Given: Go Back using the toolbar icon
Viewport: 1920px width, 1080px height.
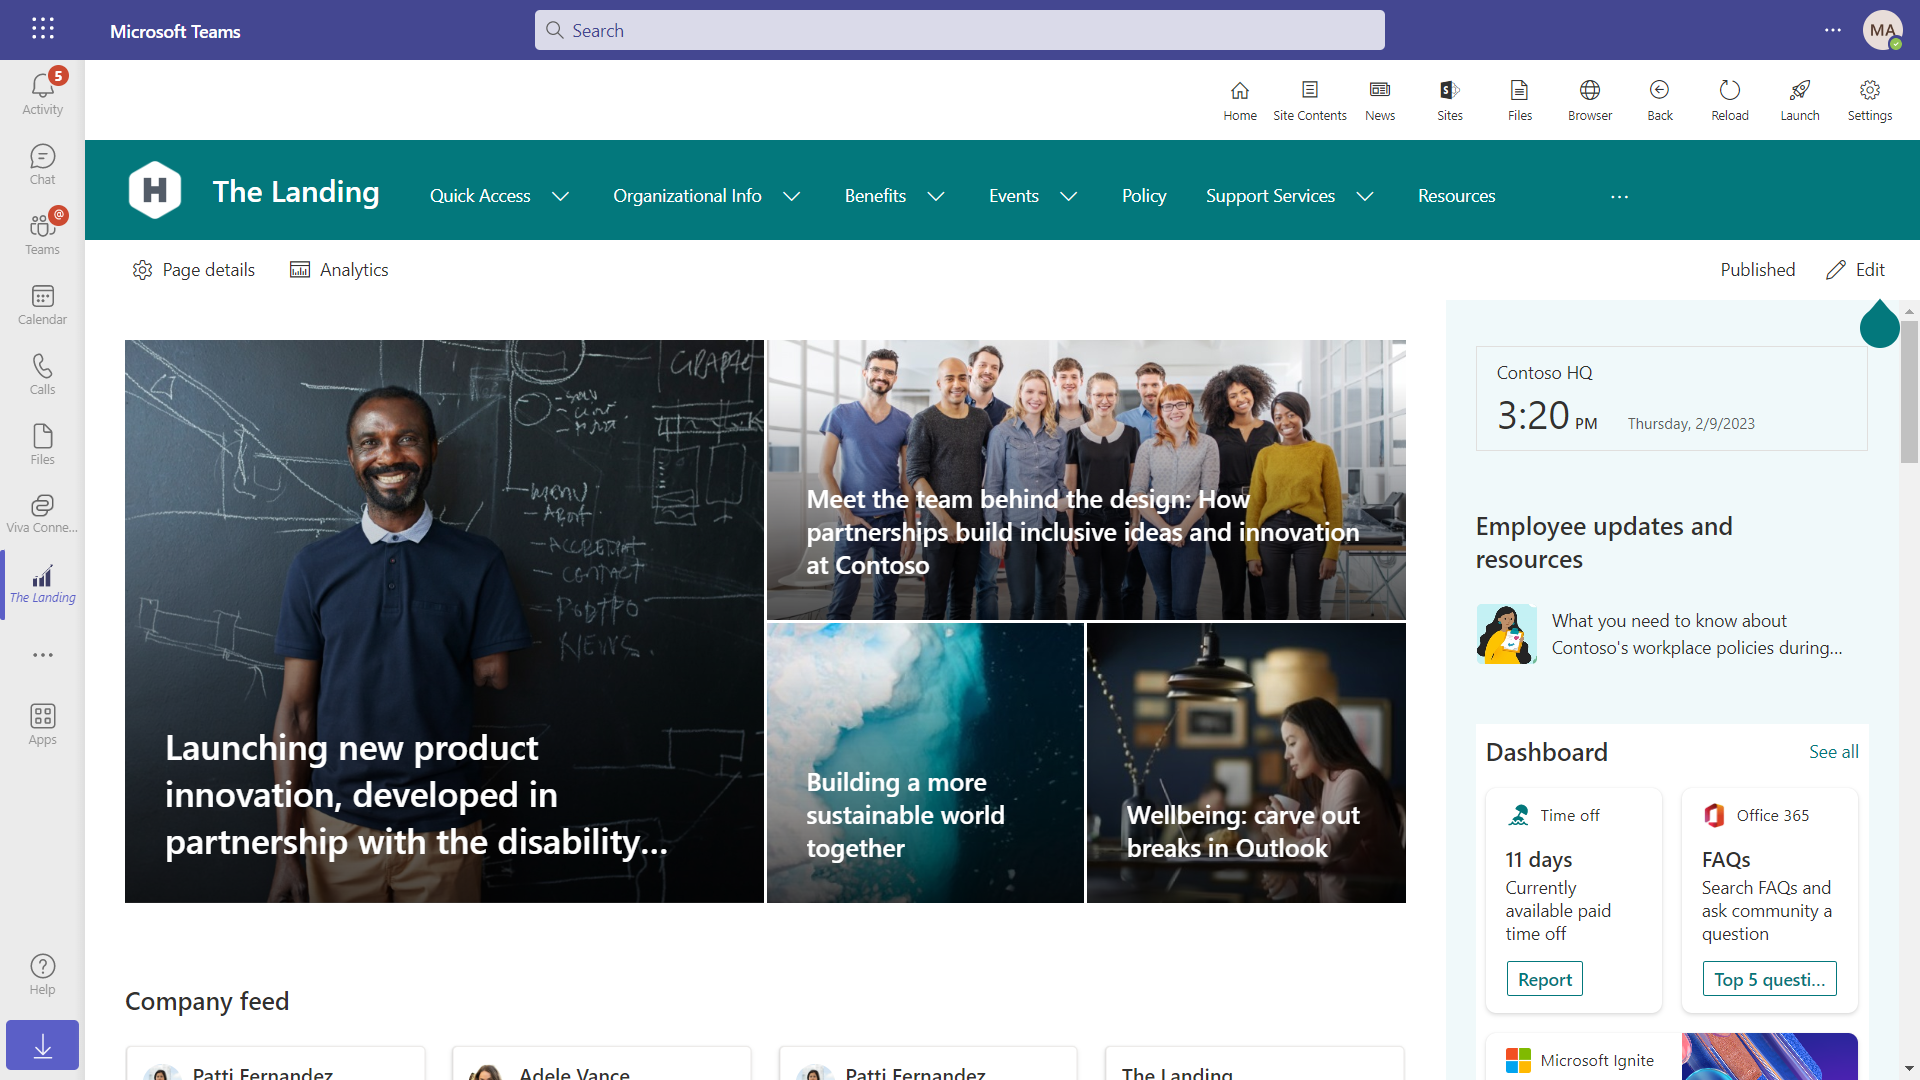Looking at the screenshot, I should 1660,101.
